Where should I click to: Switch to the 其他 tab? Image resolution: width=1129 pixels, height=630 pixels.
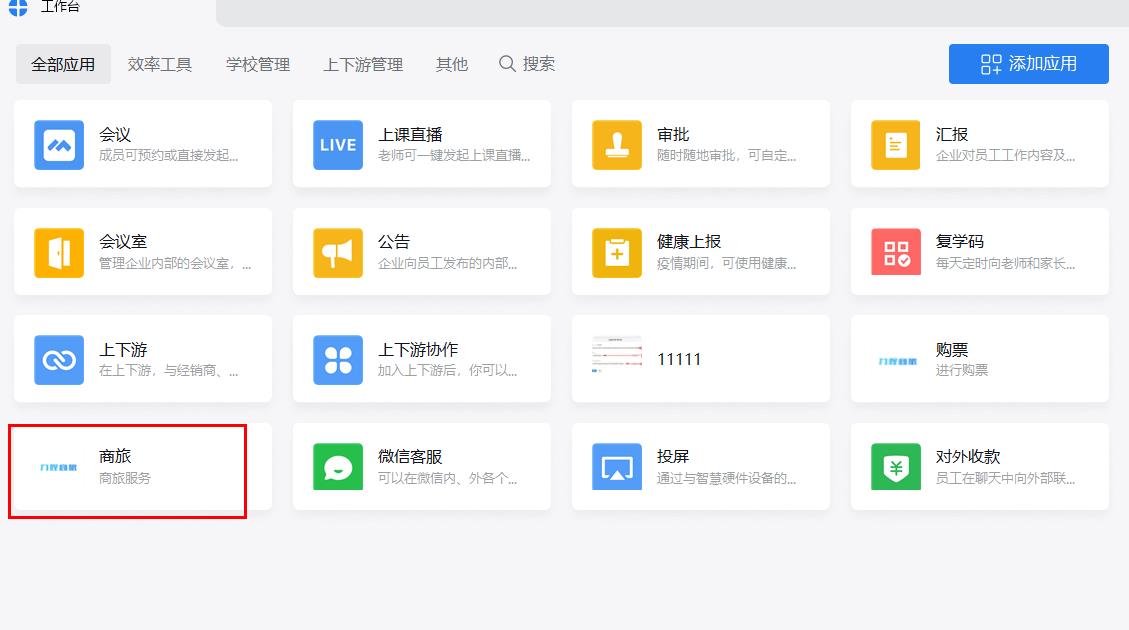point(451,64)
